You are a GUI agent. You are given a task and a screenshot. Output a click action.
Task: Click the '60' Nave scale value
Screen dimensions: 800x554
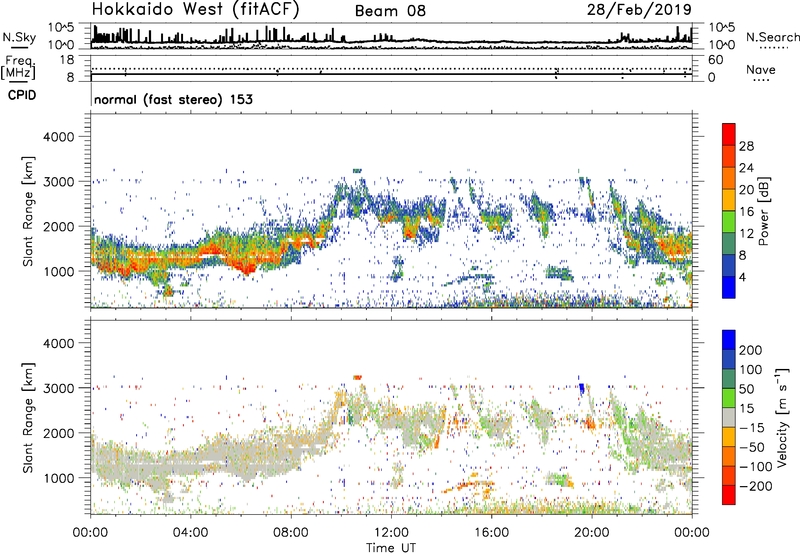pyautogui.click(x=715, y=60)
